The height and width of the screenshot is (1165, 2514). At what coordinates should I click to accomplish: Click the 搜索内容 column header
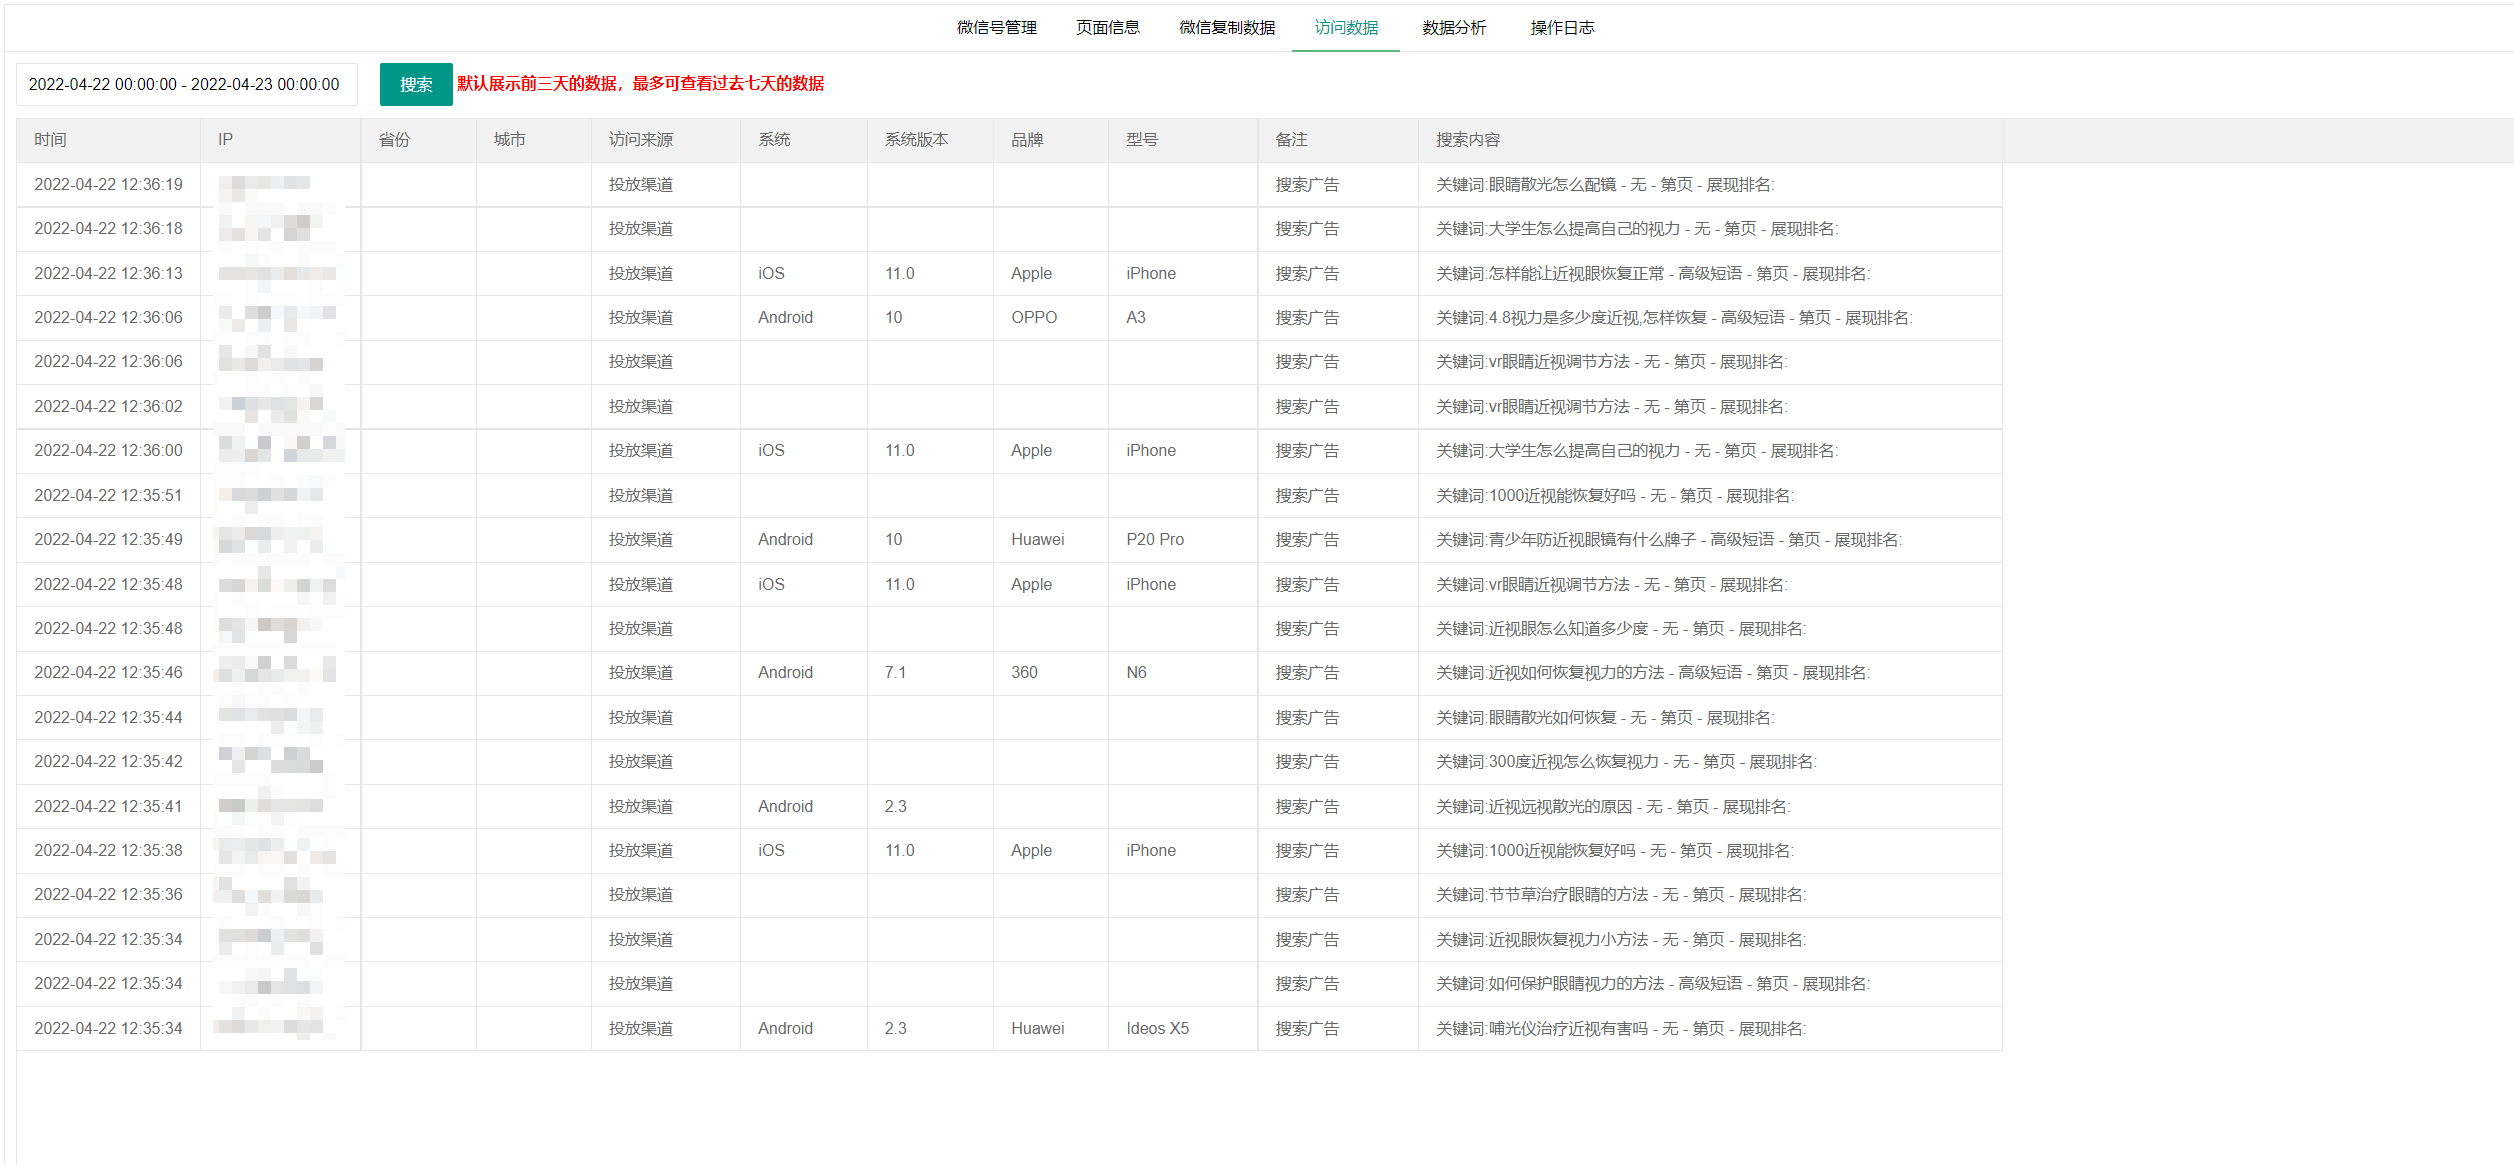click(x=1467, y=140)
